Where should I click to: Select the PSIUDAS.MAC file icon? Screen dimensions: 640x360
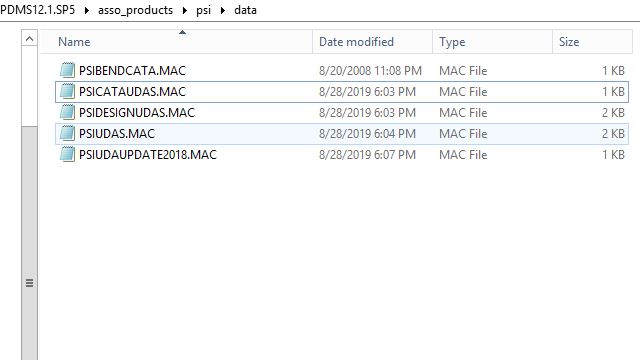(x=67, y=133)
